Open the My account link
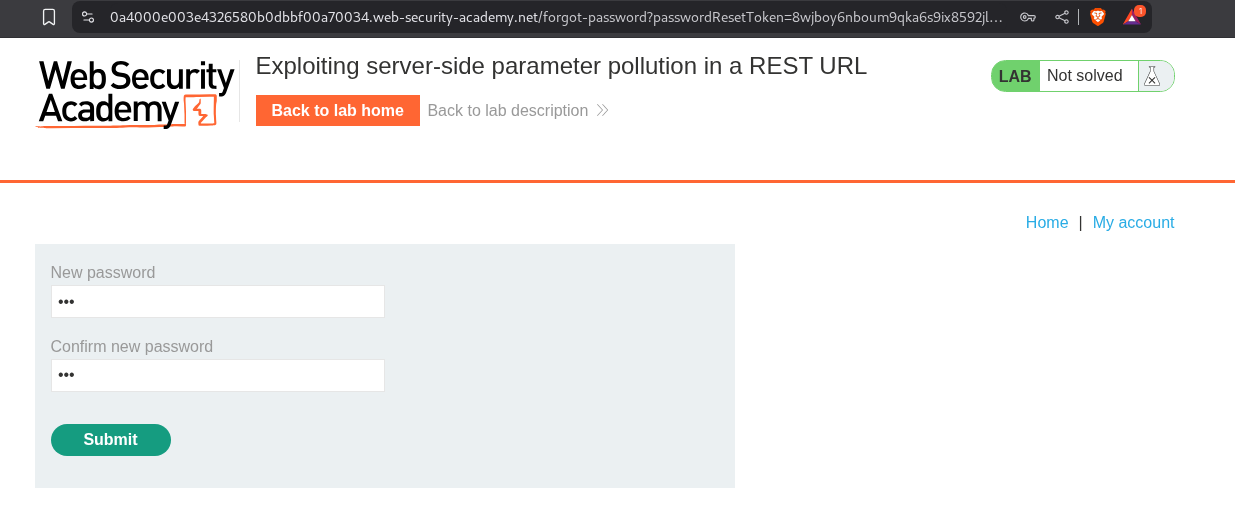Viewport: 1235px width, 515px height. (x=1133, y=223)
